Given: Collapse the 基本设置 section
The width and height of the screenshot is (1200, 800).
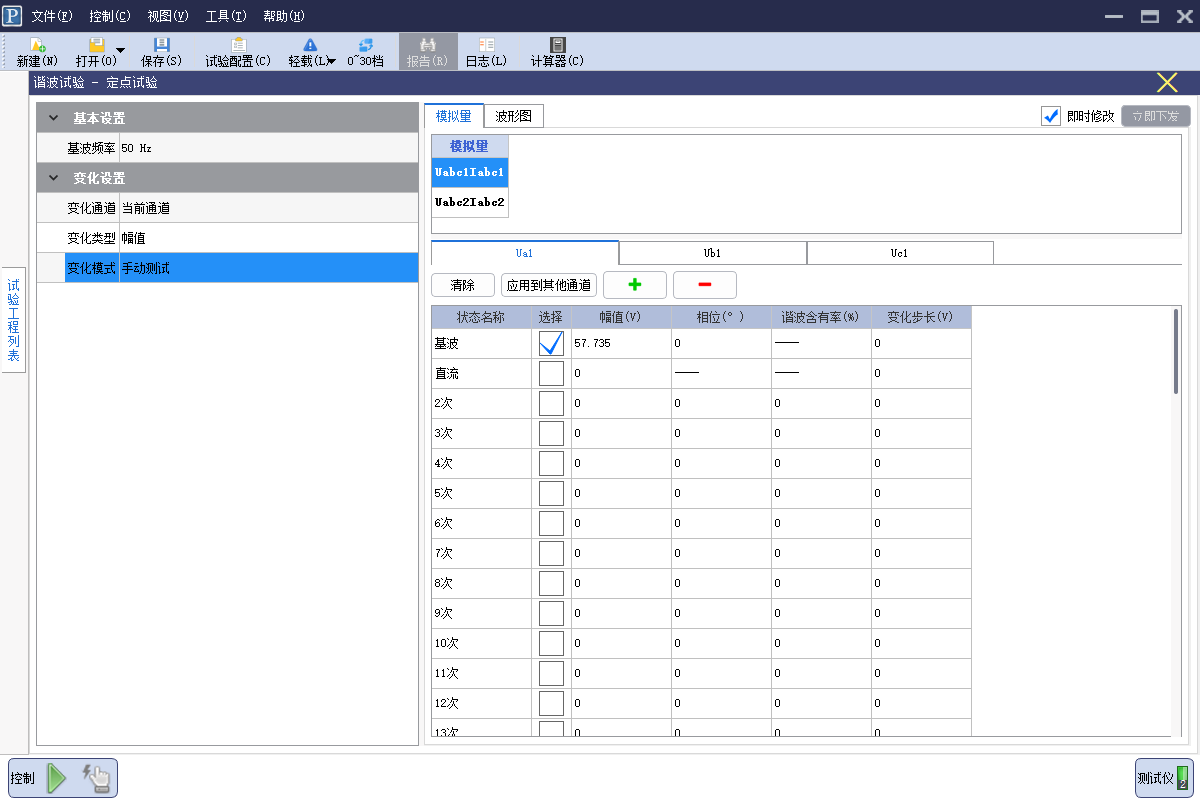Looking at the screenshot, I should pos(53,118).
